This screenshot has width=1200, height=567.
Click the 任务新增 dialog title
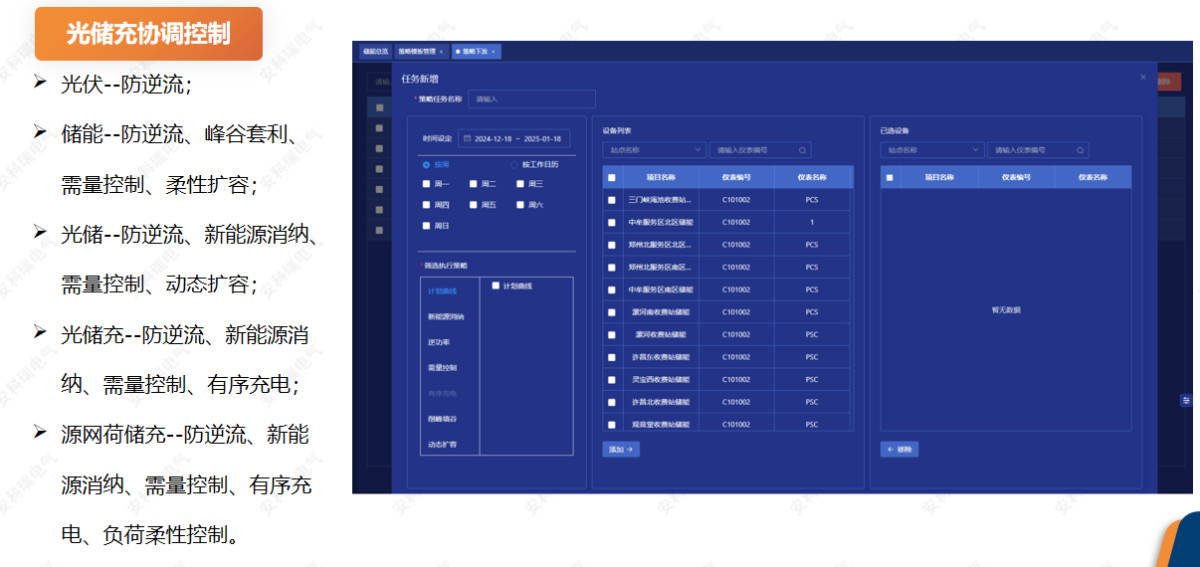(420, 78)
